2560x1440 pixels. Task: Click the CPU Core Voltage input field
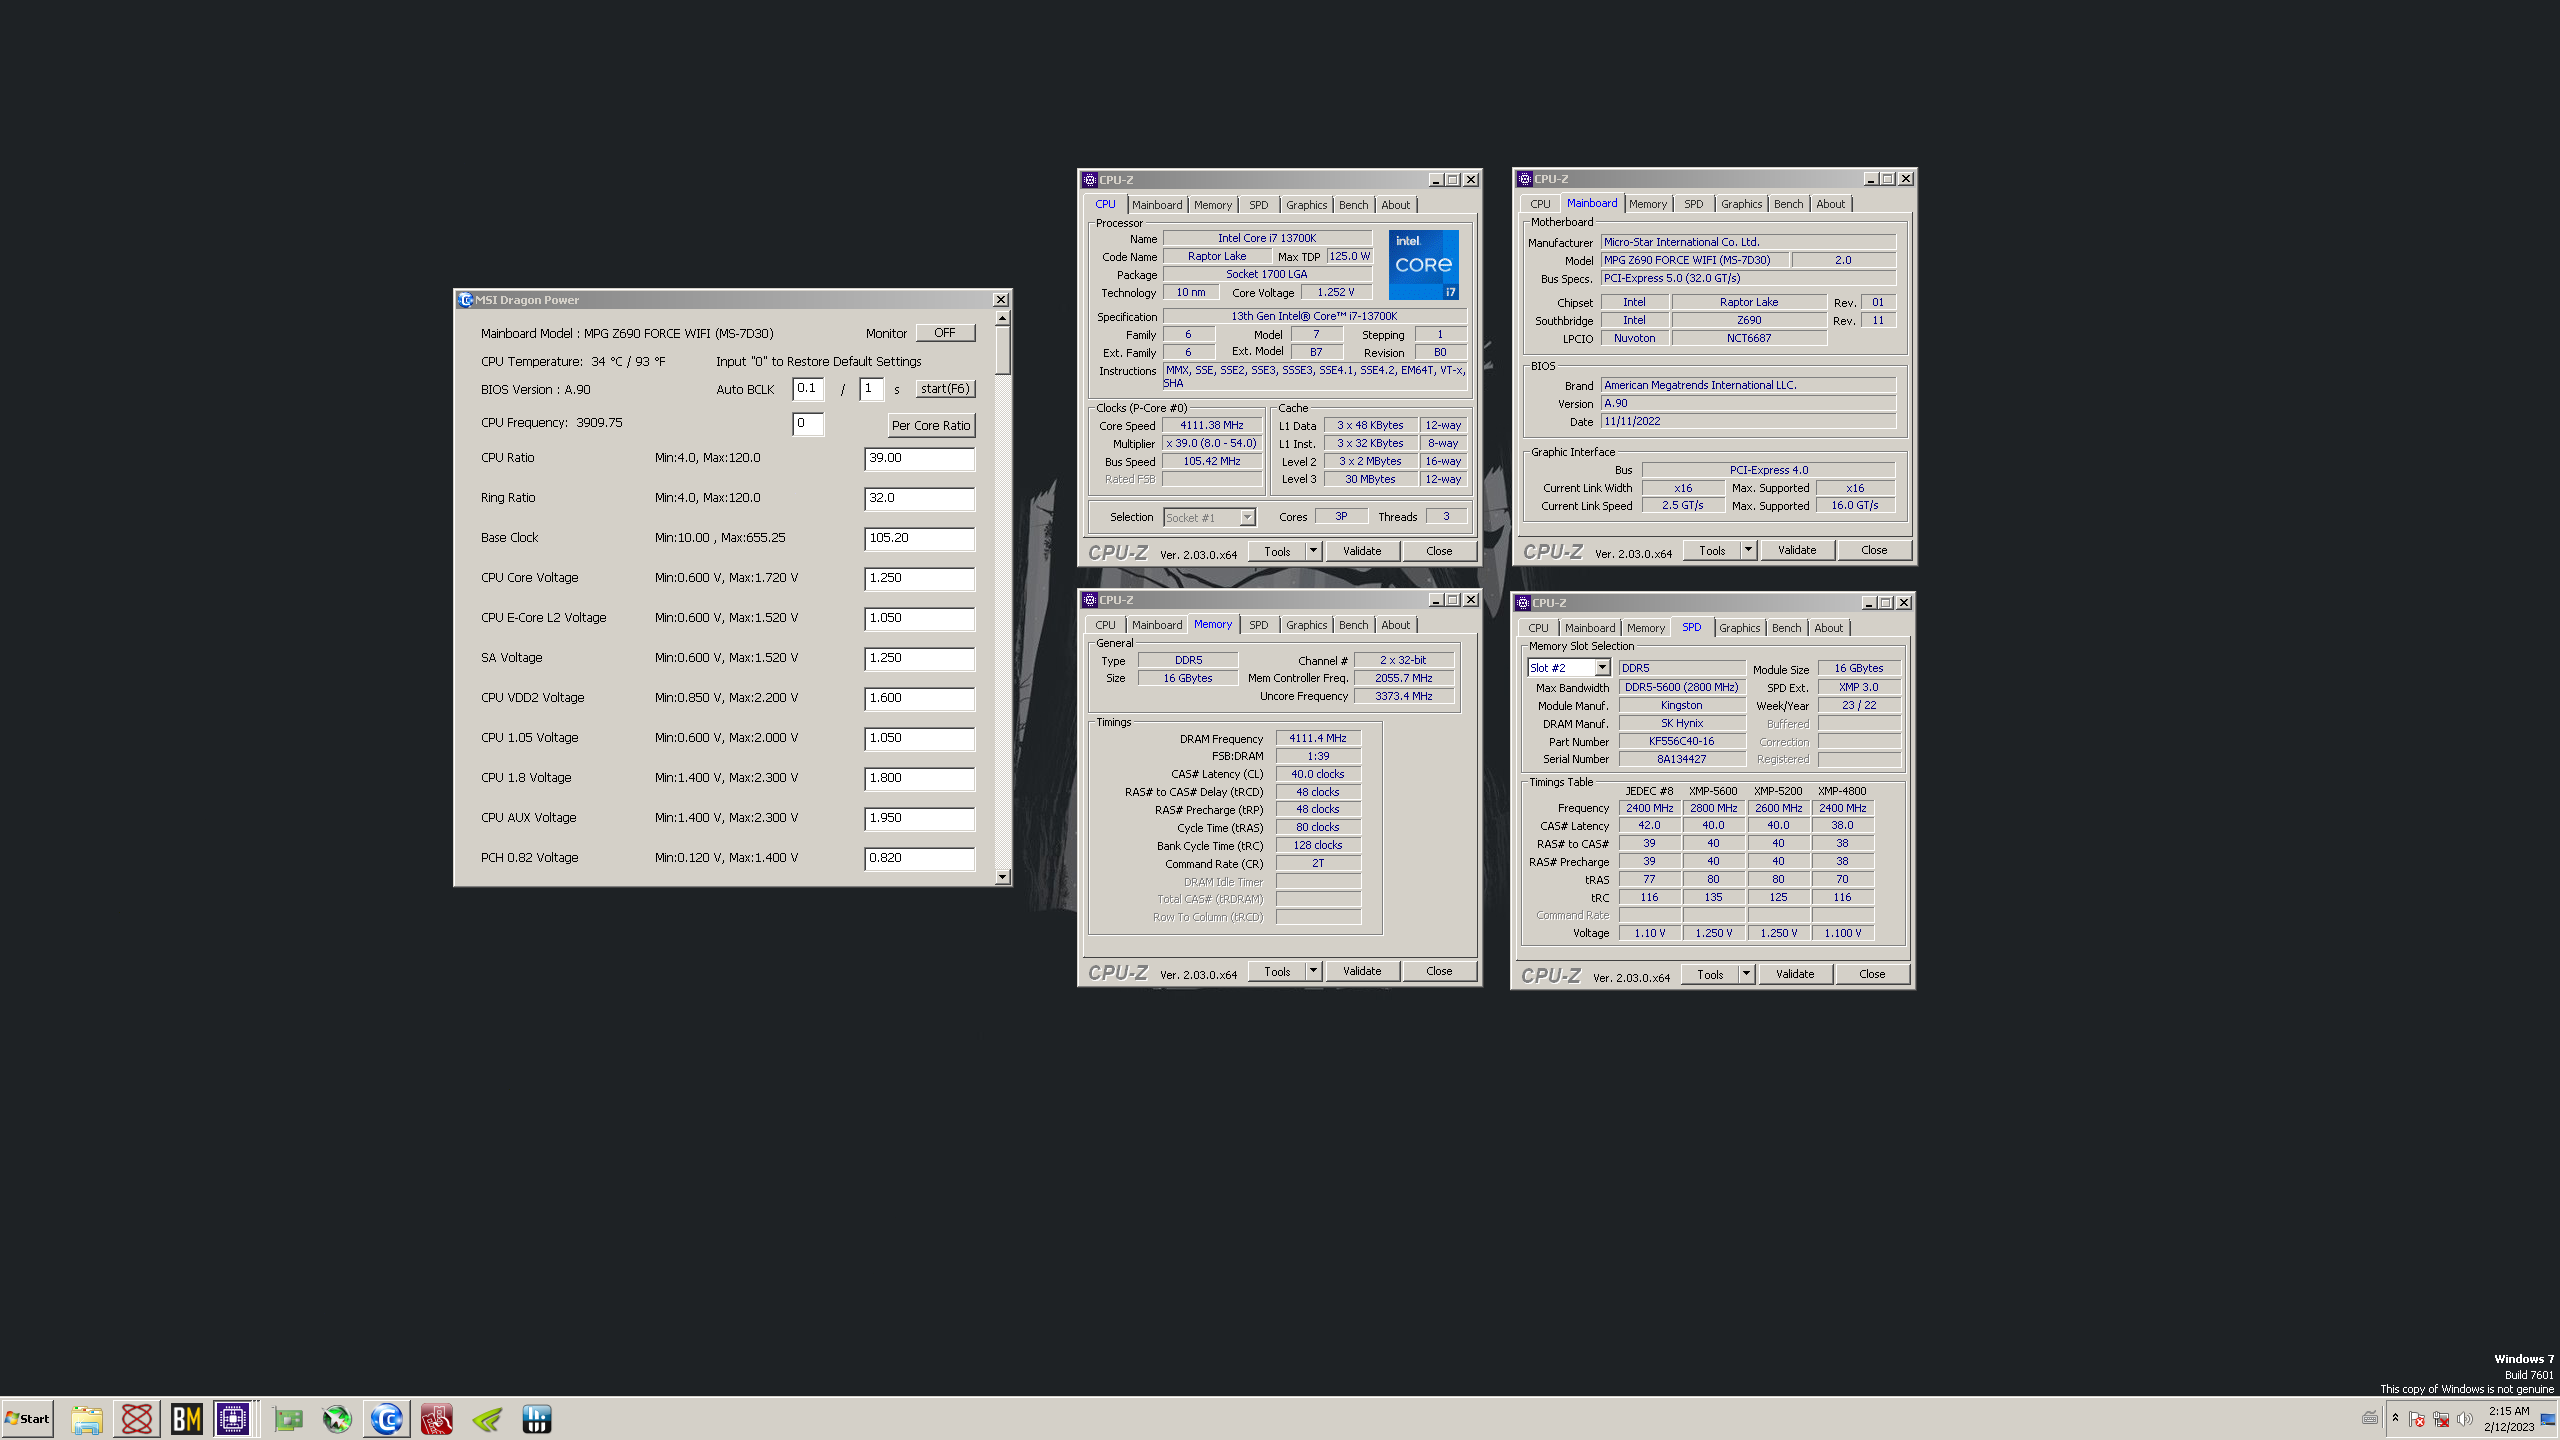[x=919, y=578]
